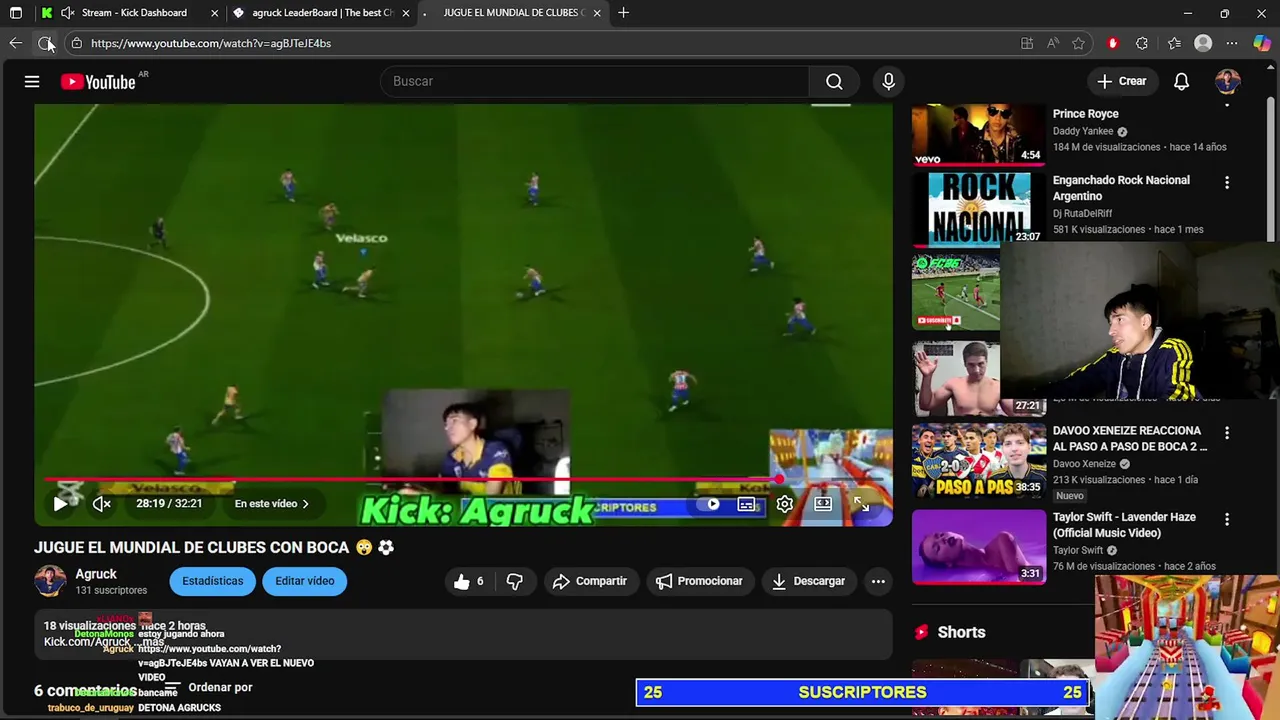This screenshot has height=720, width=1280.
Task: Open Copilot sidebar icon
Action: [x=1262, y=43]
